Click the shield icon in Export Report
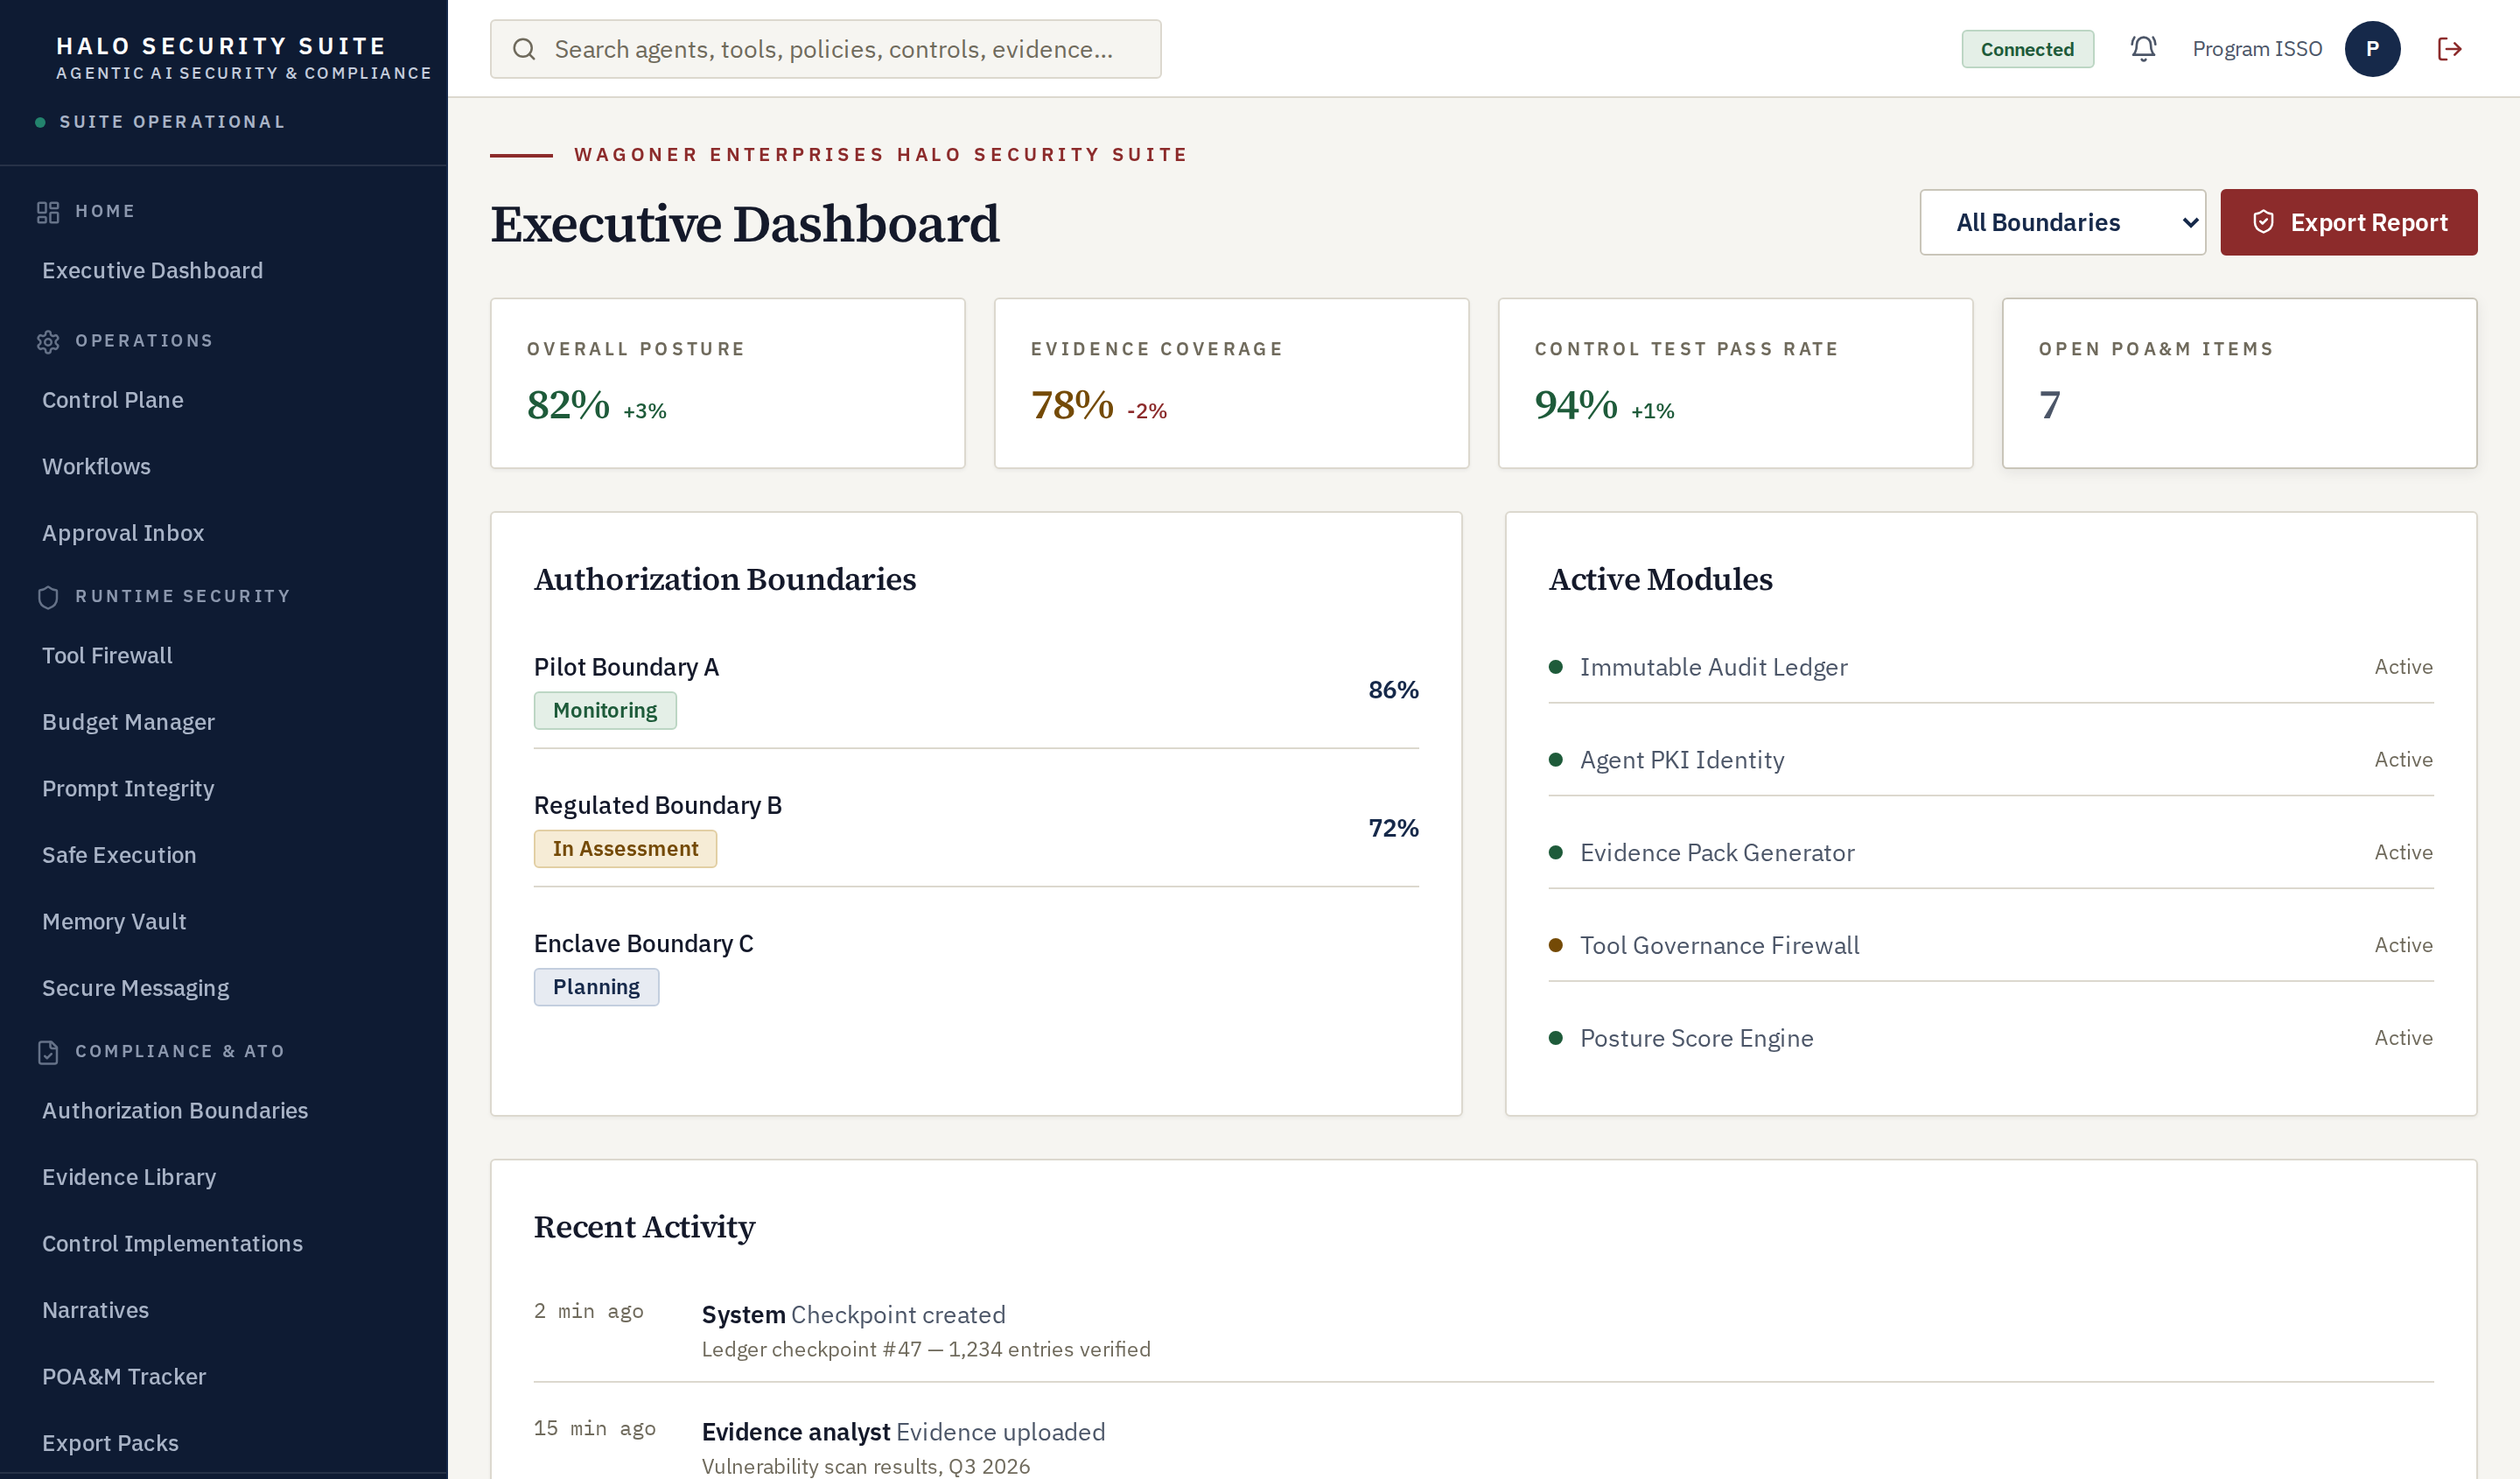The width and height of the screenshot is (2520, 1479). pos(2263,222)
